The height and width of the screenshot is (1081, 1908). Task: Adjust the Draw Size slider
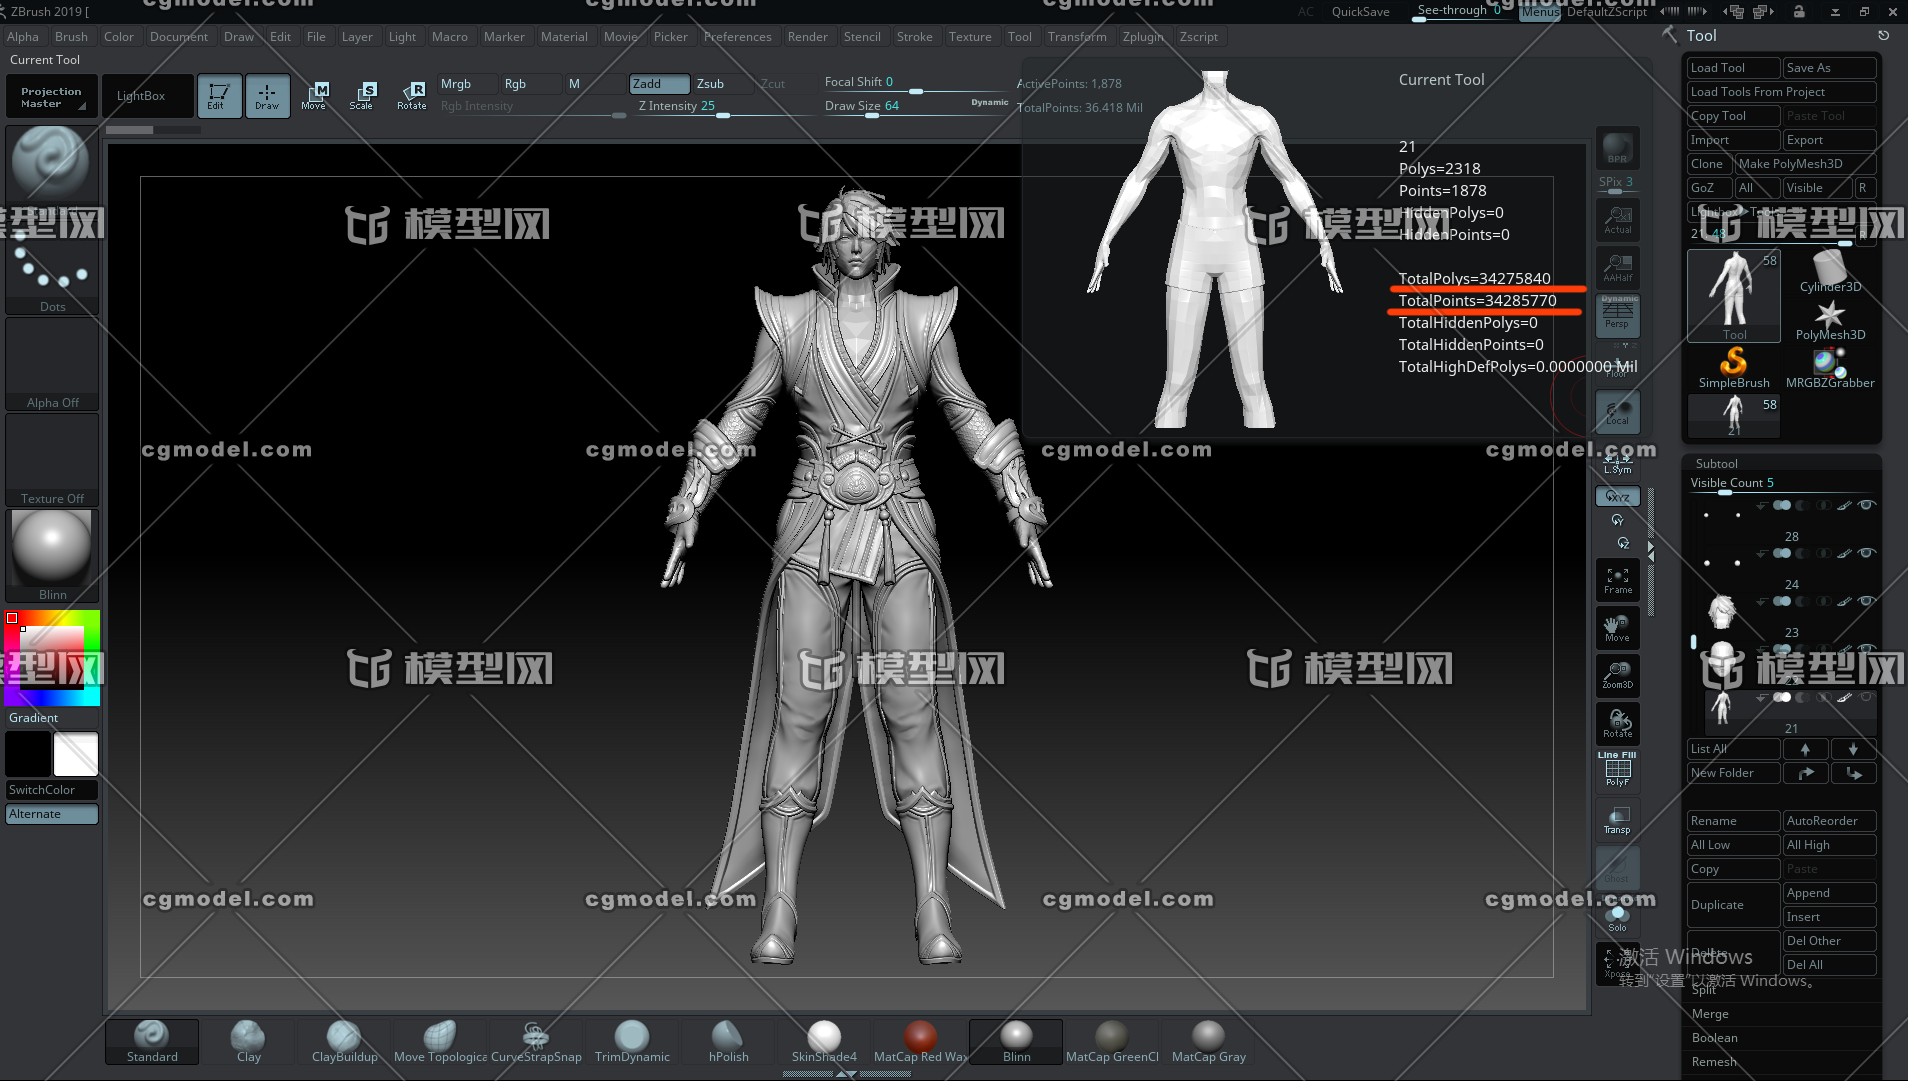(x=914, y=108)
